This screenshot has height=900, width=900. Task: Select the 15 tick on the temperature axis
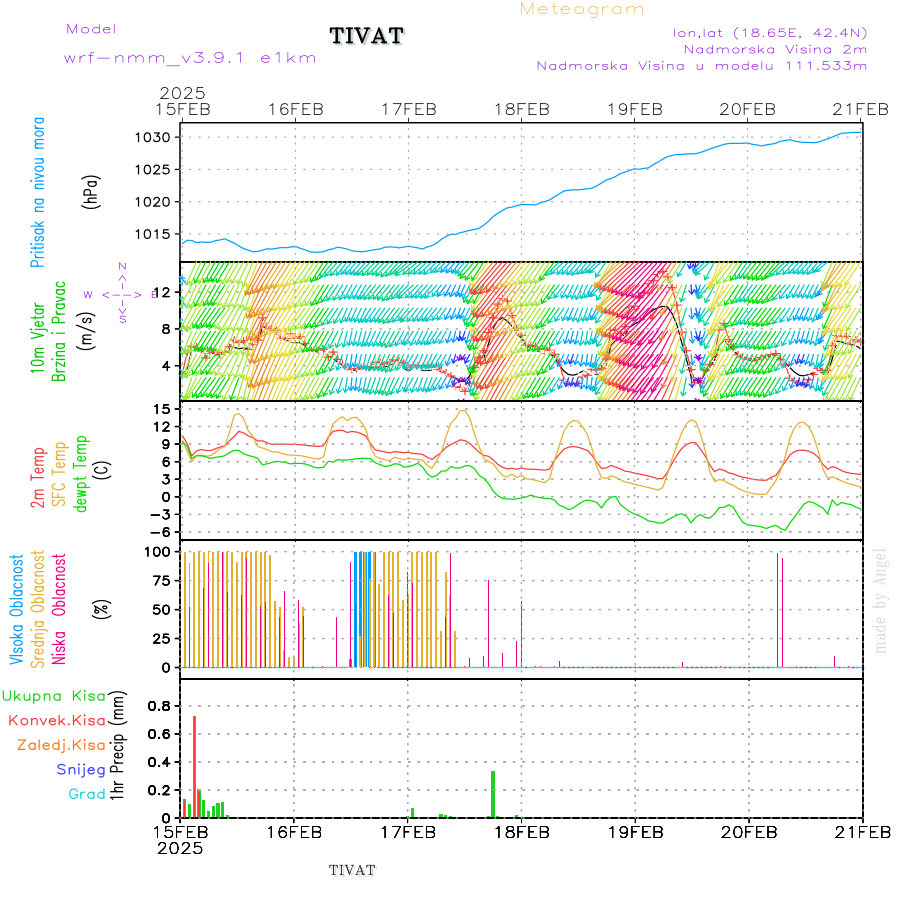click(162, 409)
